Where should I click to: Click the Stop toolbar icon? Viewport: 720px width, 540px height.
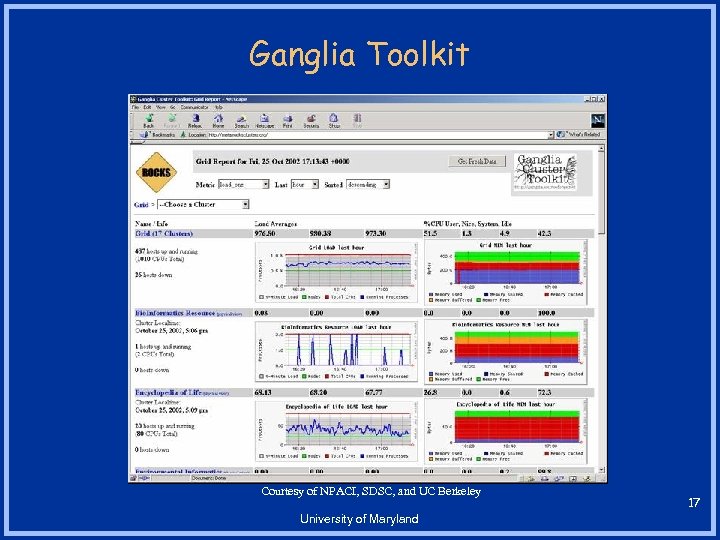point(357,121)
